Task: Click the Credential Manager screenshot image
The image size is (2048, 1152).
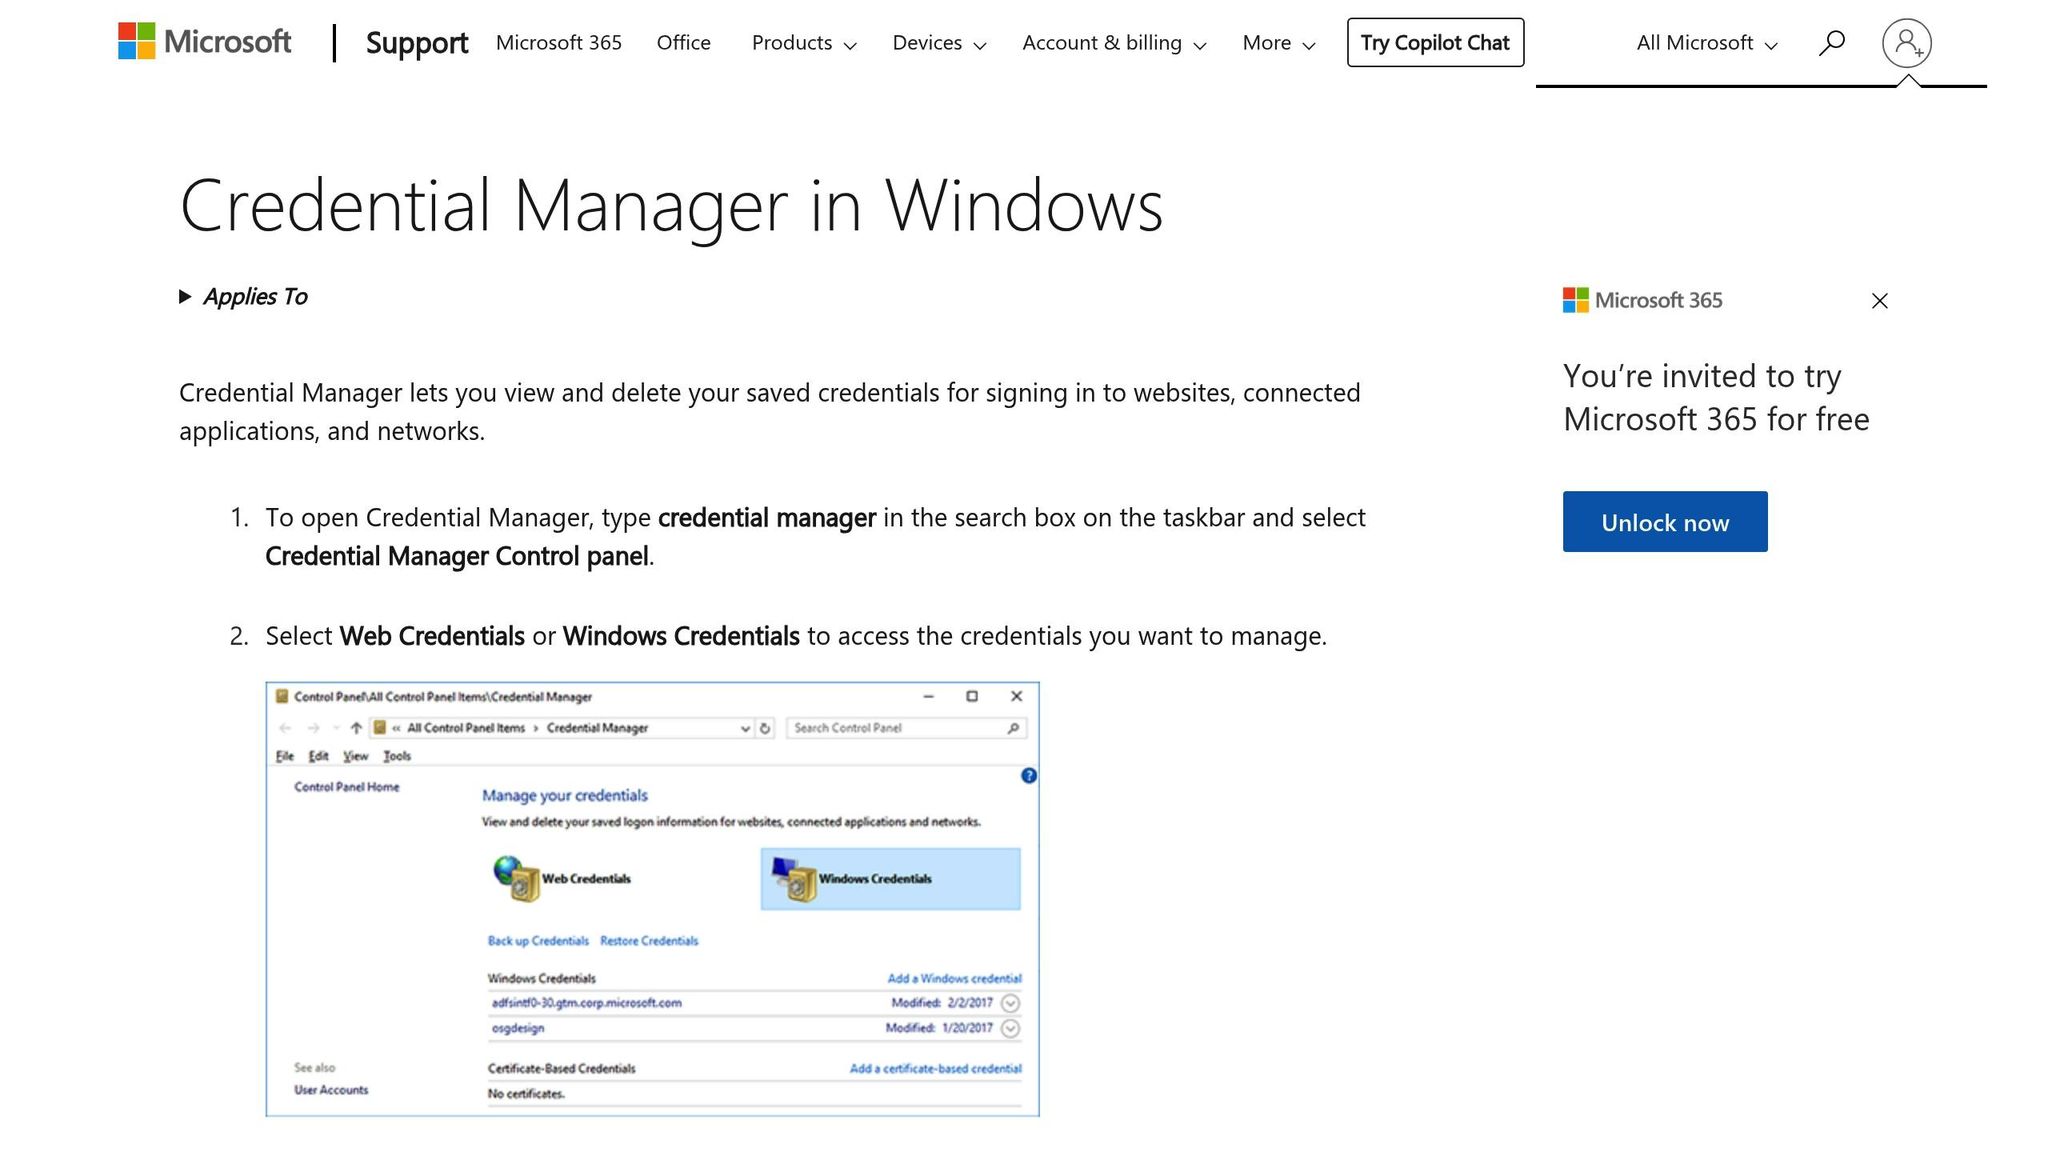Action: pyautogui.click(x=652, y=898)
